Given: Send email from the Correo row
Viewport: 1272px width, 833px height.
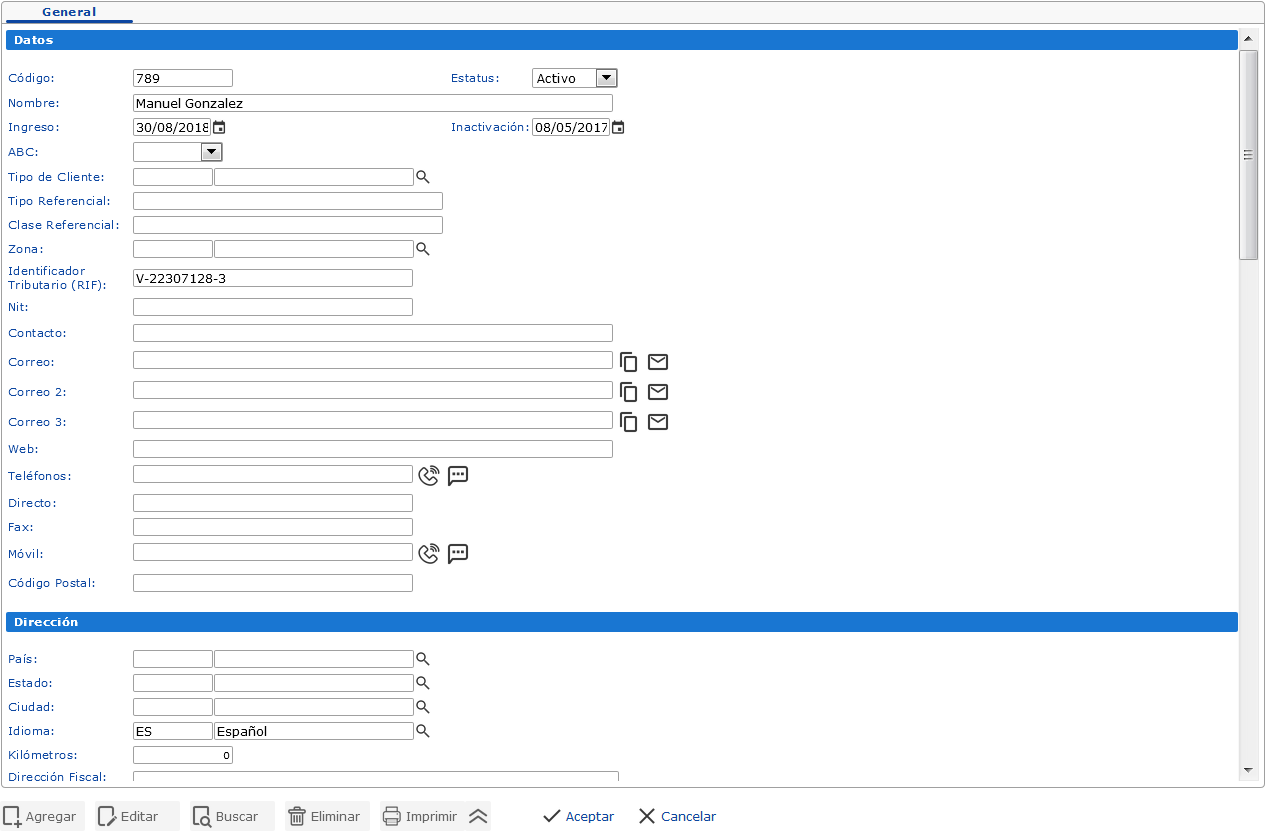Looking at the screenshot, I should pos(658,362).
